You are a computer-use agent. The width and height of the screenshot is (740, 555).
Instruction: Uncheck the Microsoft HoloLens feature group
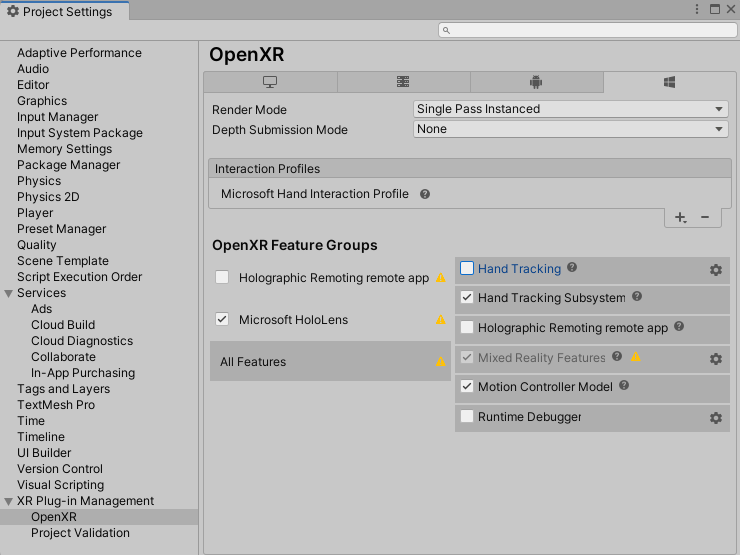pyautogui.click(x=222, y=319)
